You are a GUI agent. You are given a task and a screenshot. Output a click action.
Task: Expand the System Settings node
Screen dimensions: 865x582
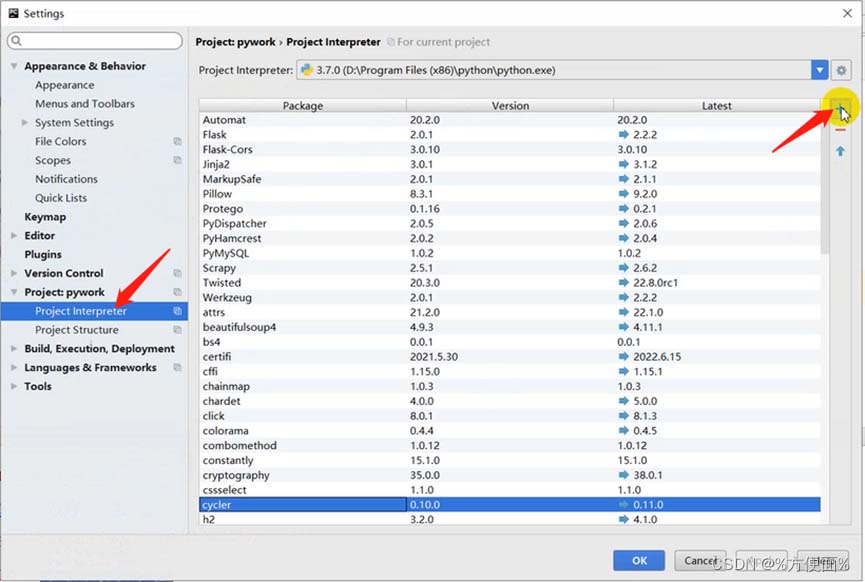click(x=25, y=122)
